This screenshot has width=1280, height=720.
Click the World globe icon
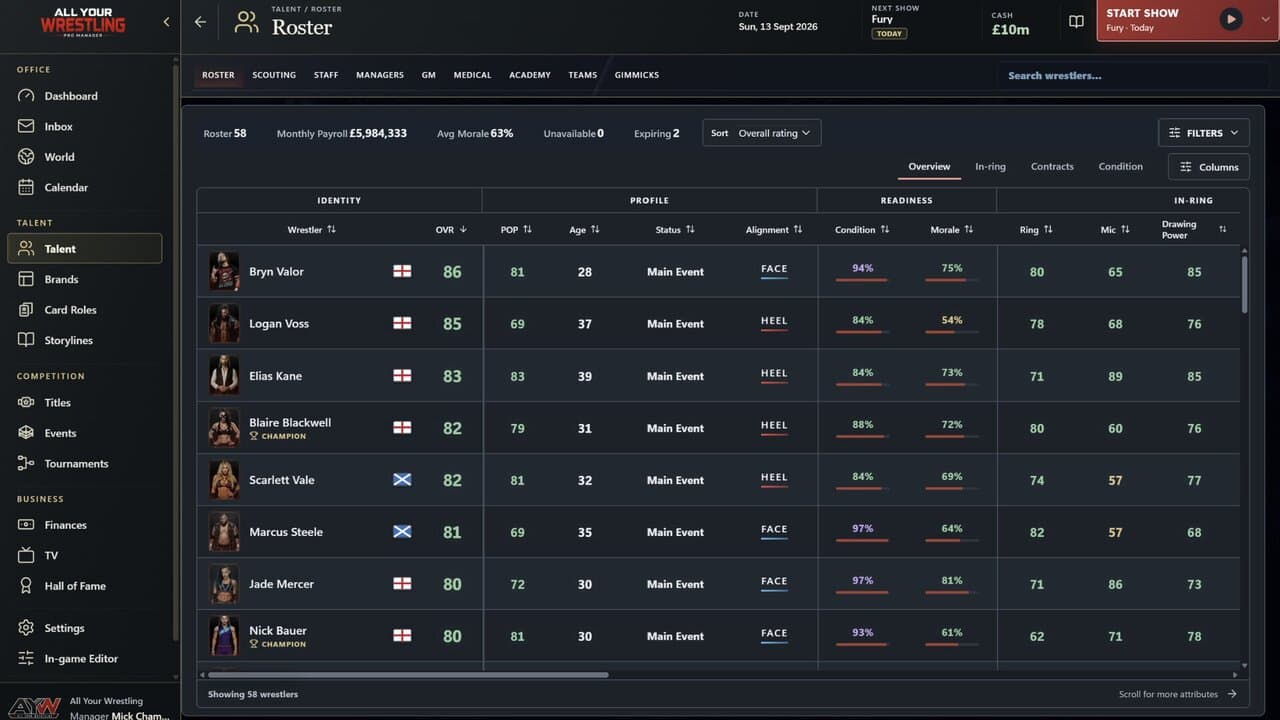[26, 157]
